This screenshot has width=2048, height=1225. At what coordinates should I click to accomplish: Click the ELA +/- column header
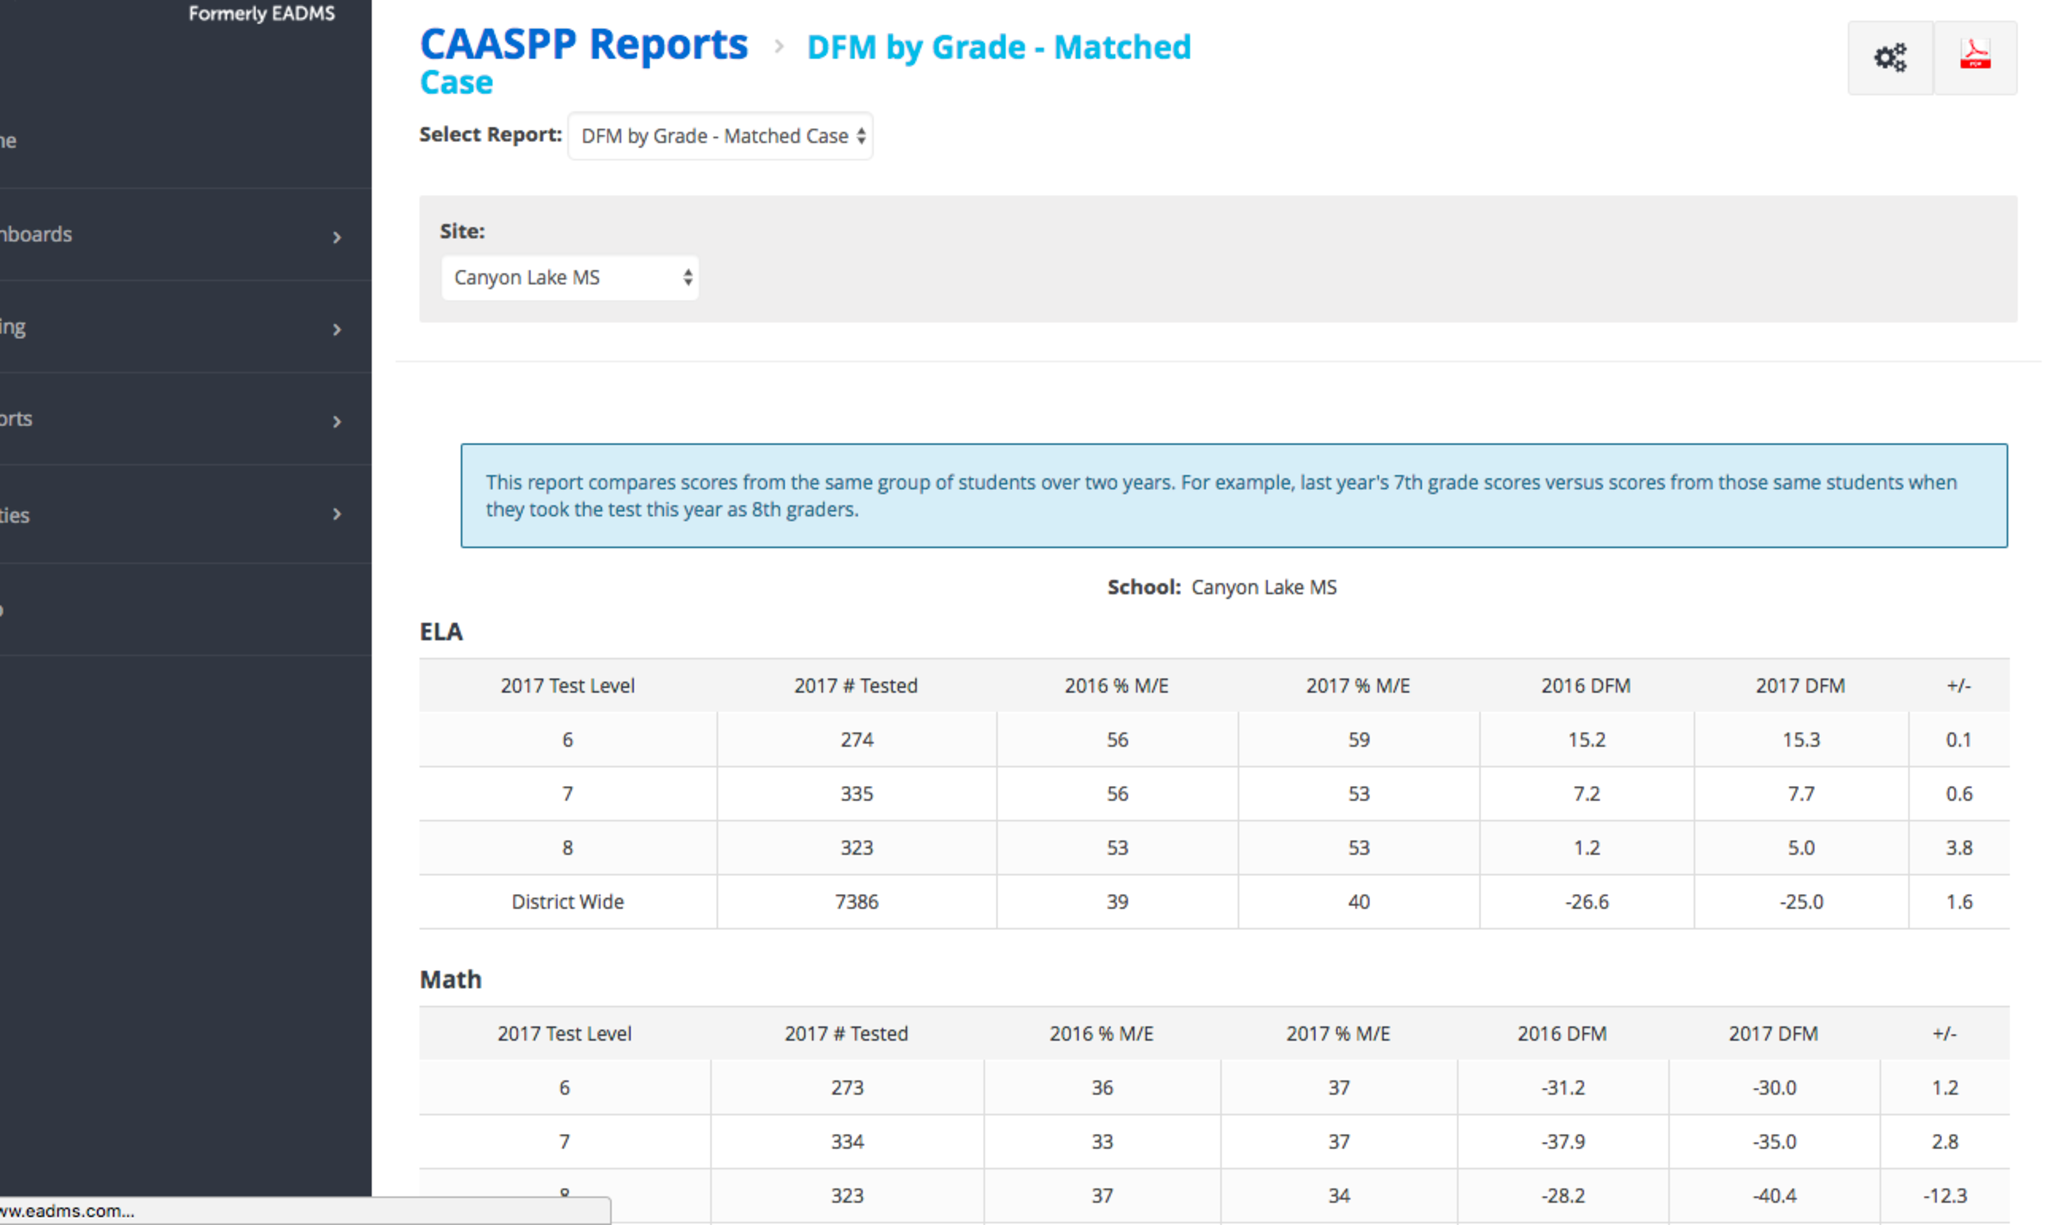tap(1958, 686)
